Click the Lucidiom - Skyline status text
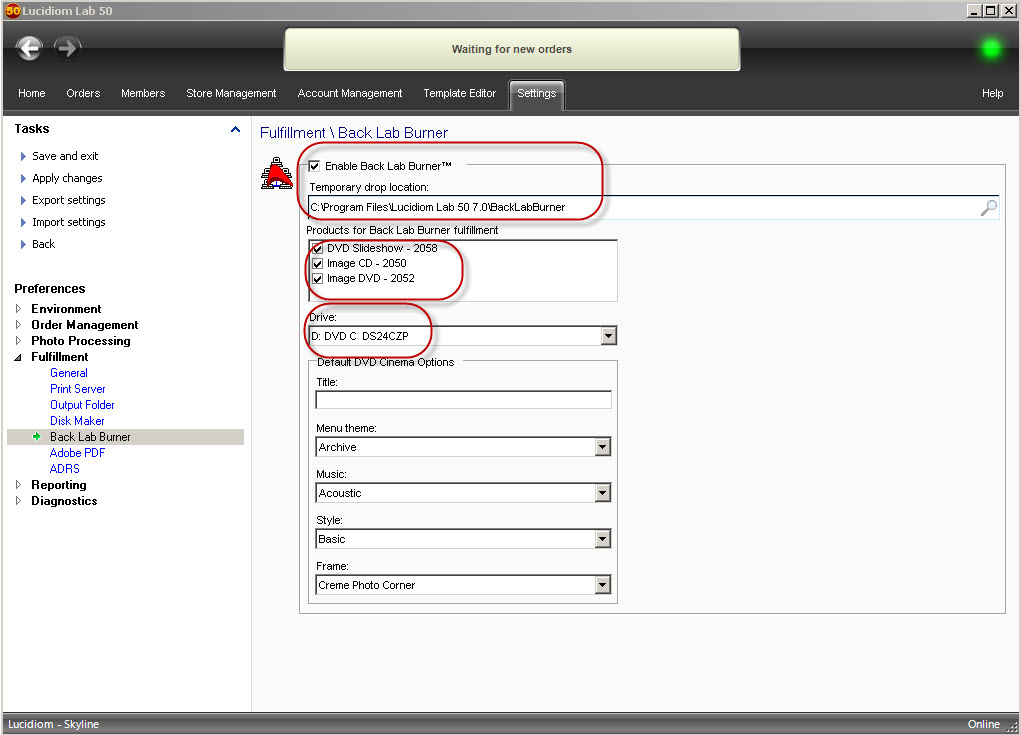Screen dimensions: 1021x735 coord(53,724)
